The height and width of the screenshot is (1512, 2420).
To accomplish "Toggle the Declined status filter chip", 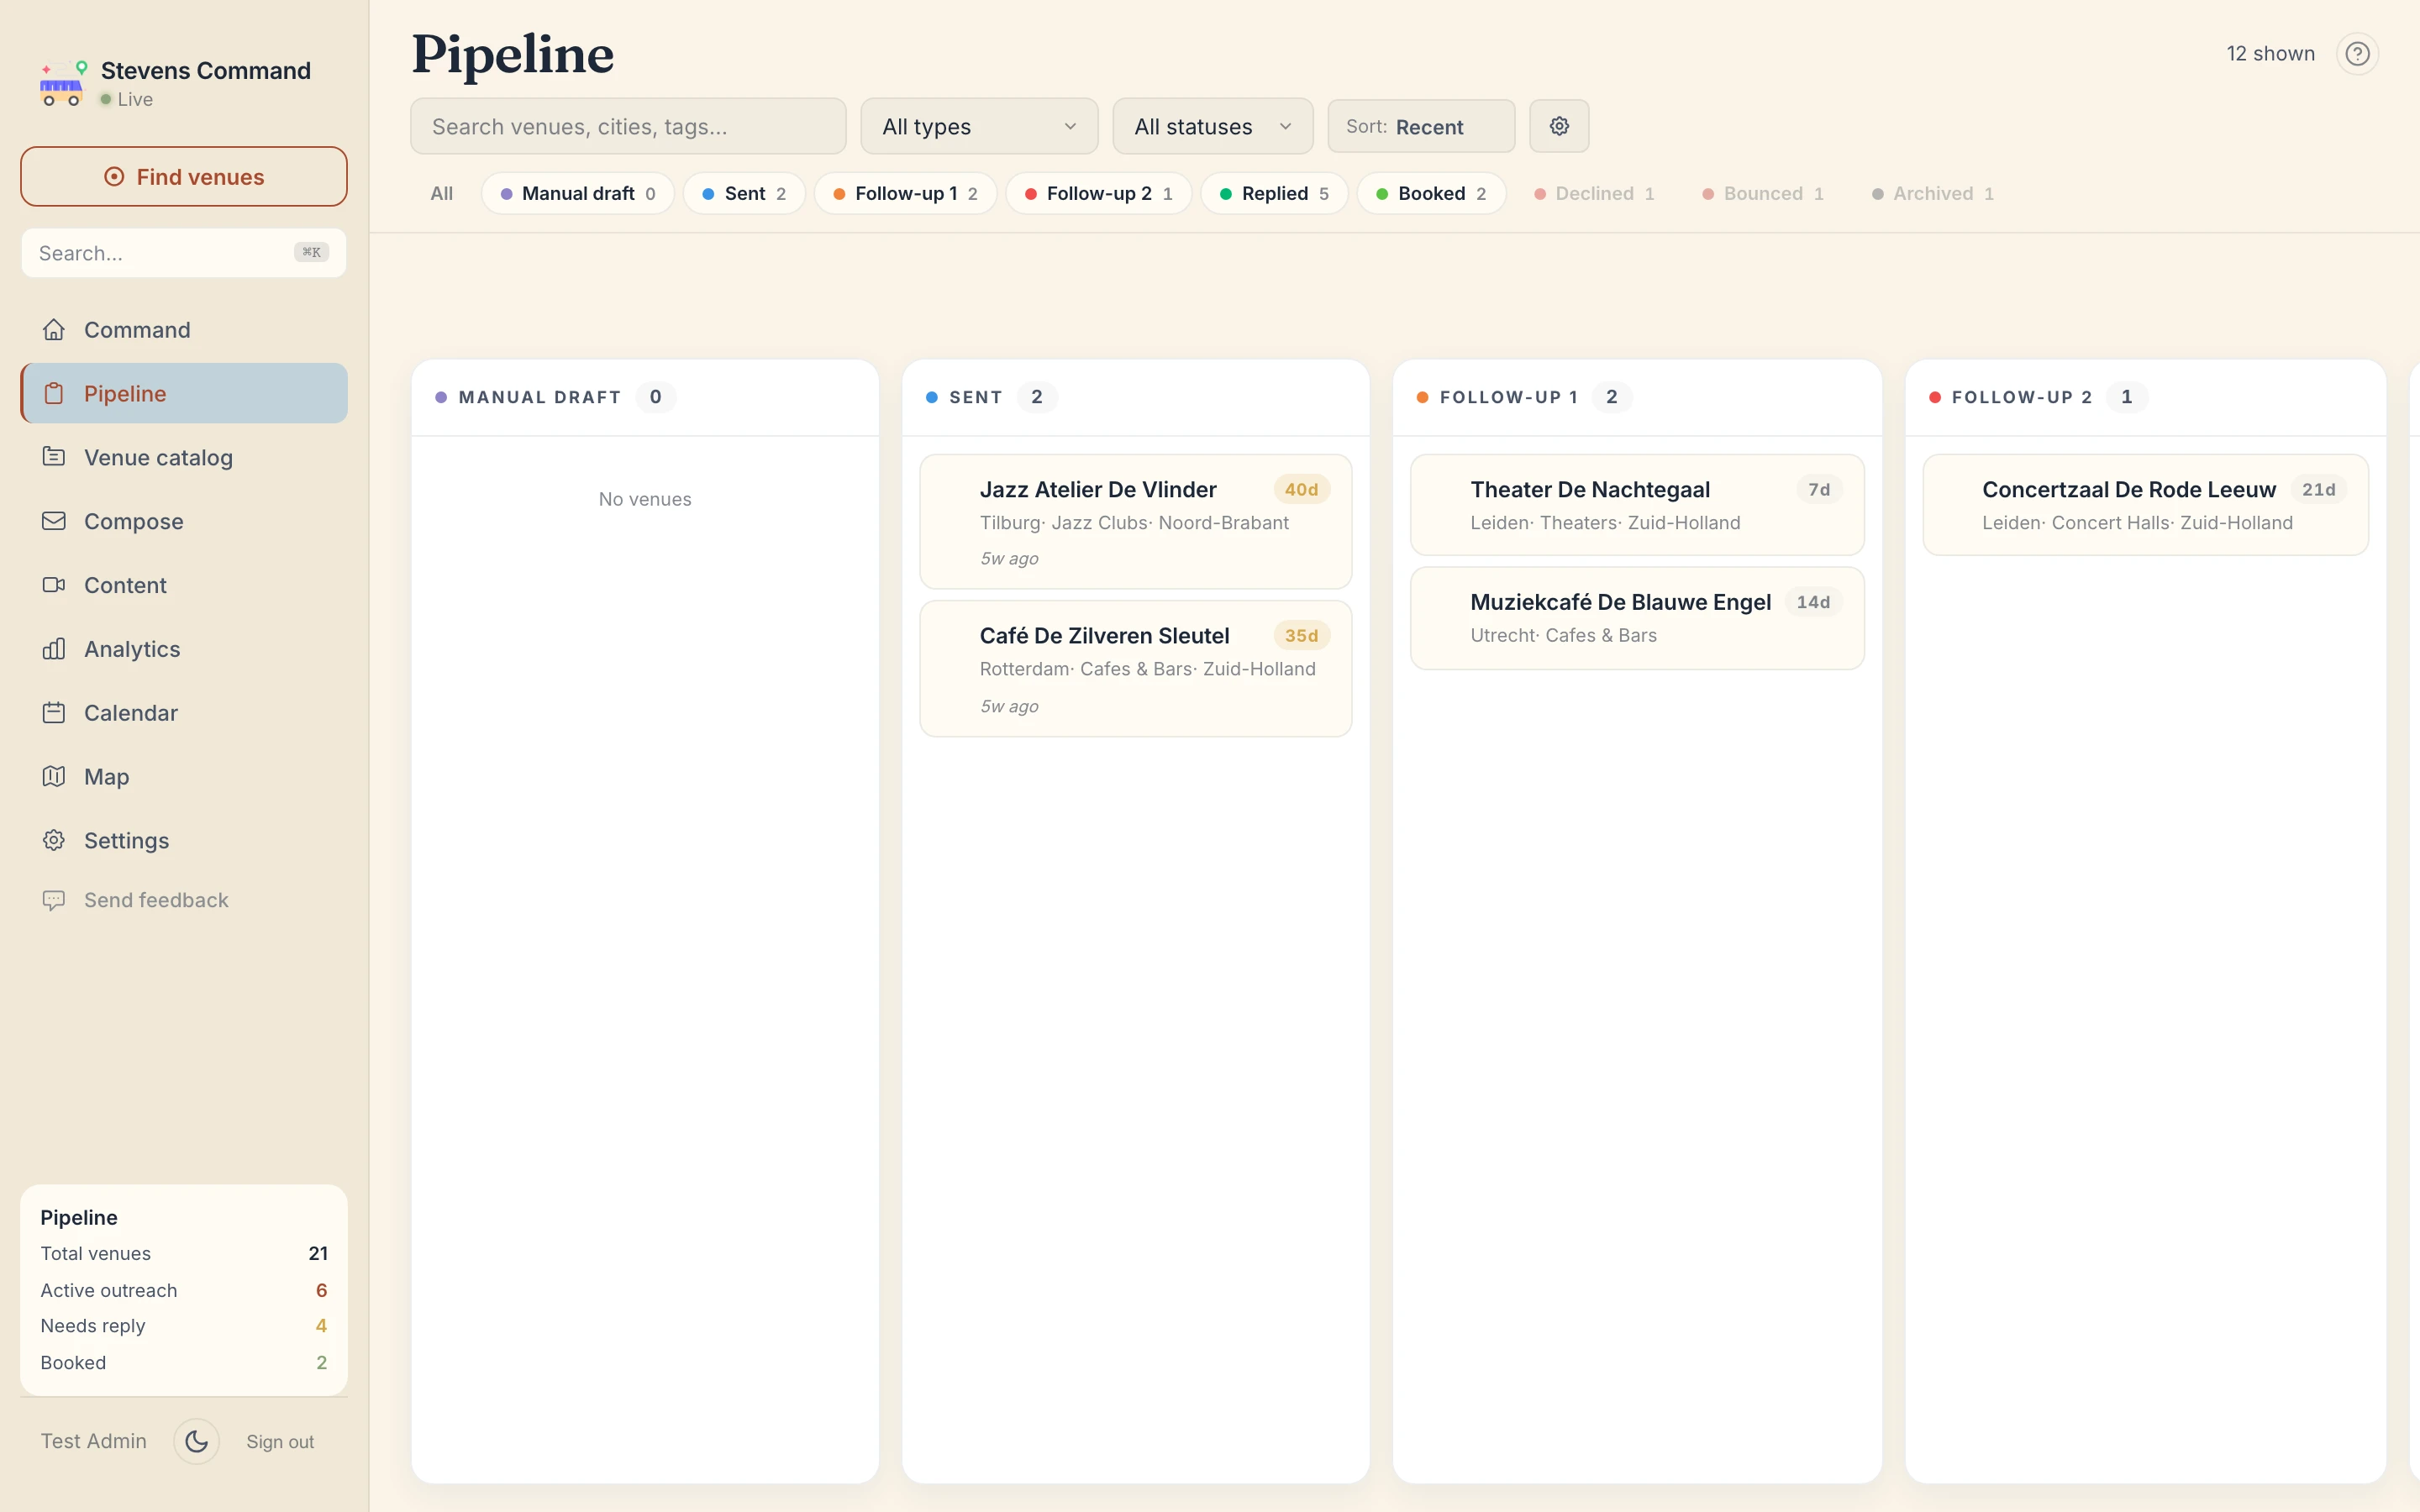I will [1593, 194].
